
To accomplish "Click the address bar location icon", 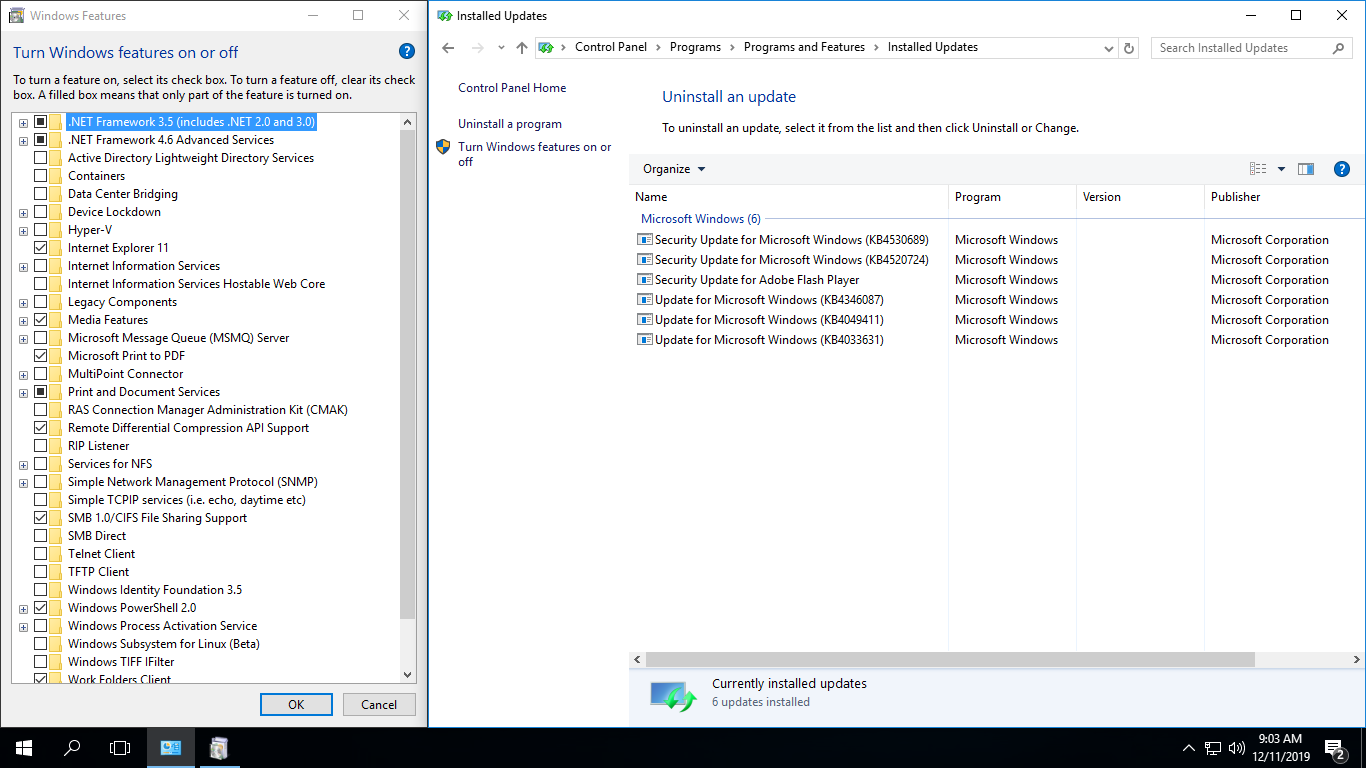I will (546, 48).
